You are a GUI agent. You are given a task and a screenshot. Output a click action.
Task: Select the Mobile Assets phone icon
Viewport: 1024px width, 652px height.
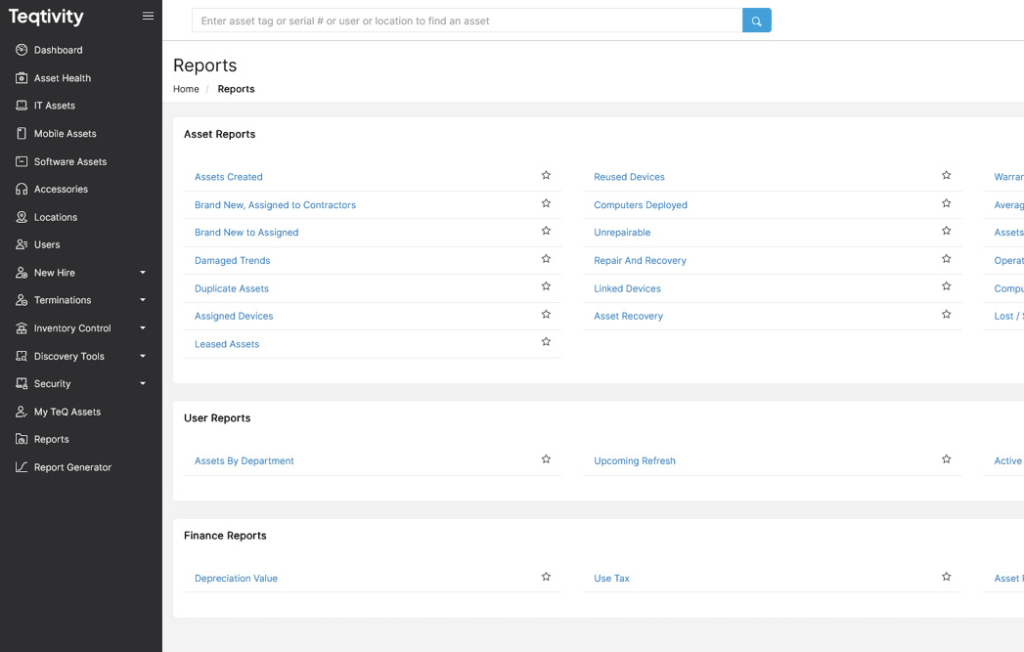coord(21,133)
